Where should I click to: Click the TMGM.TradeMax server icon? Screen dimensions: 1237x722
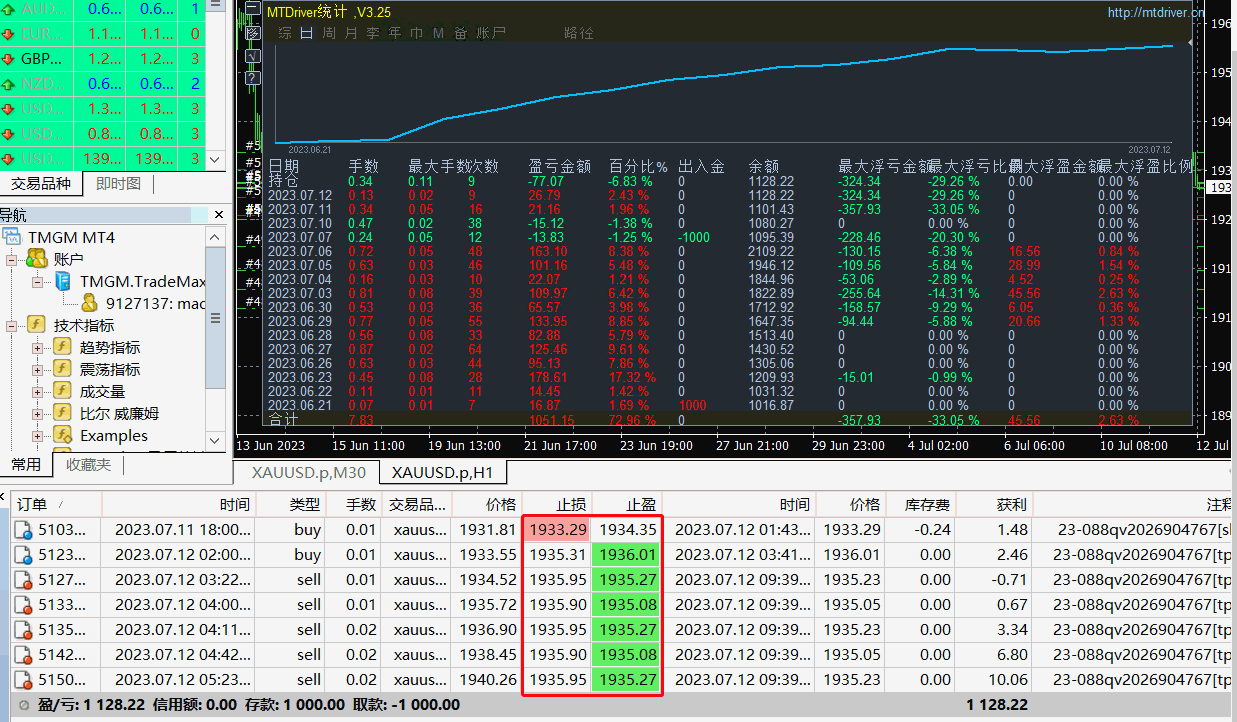point(64,281)
